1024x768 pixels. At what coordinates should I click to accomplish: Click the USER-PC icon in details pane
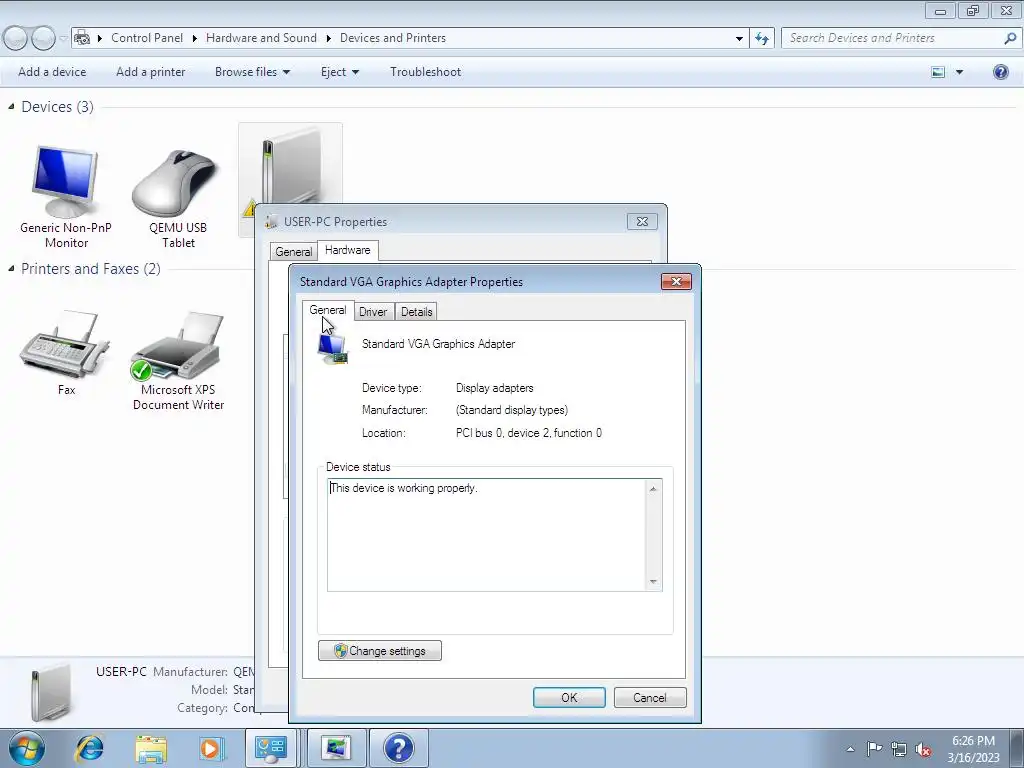(51, 693)
